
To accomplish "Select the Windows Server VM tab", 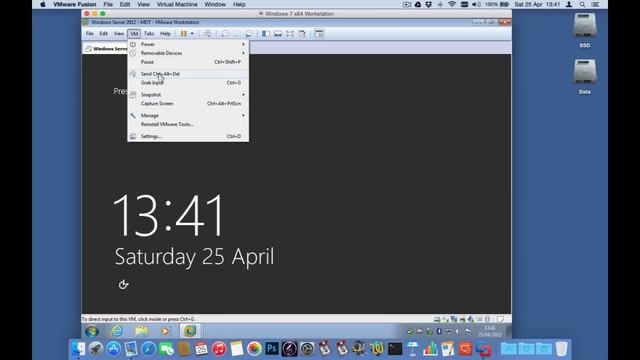I will [x=106, y=49].
